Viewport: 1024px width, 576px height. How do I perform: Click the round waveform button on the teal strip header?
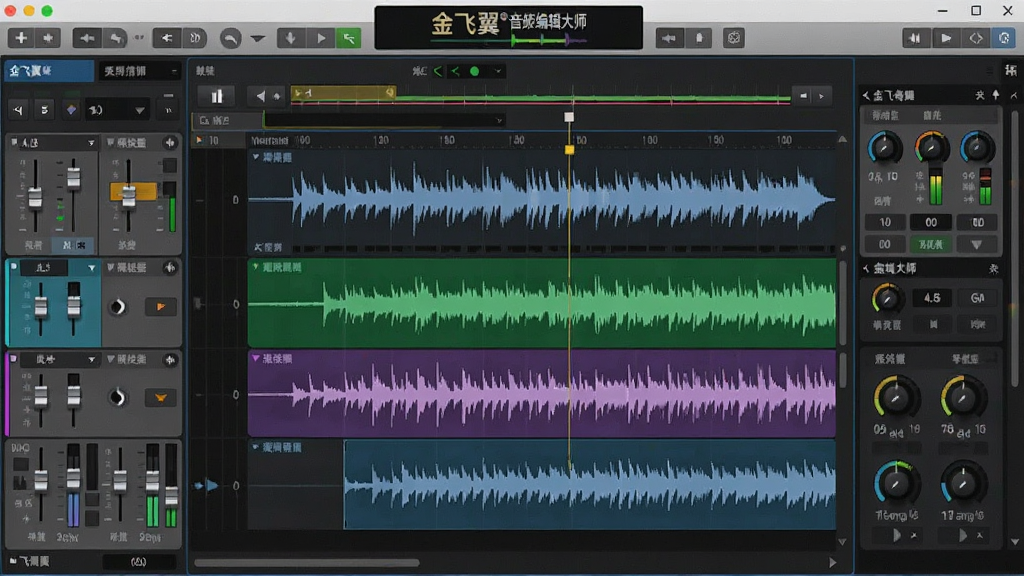[x=170, y=267]
